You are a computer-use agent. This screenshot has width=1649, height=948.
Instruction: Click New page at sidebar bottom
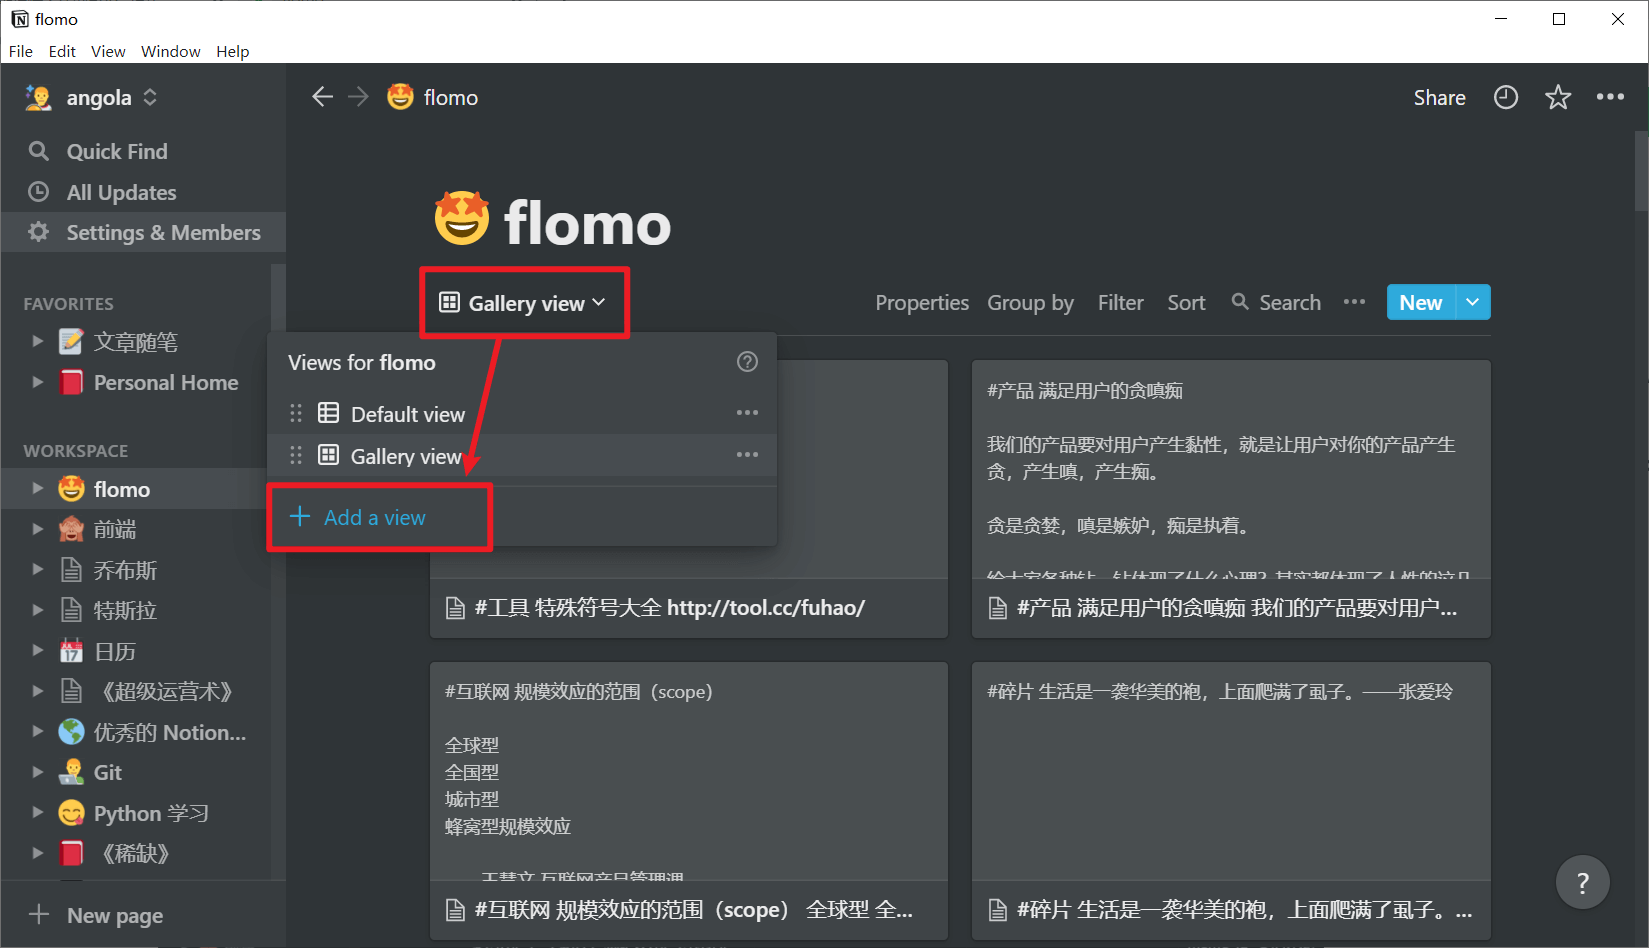pos(143,914)
